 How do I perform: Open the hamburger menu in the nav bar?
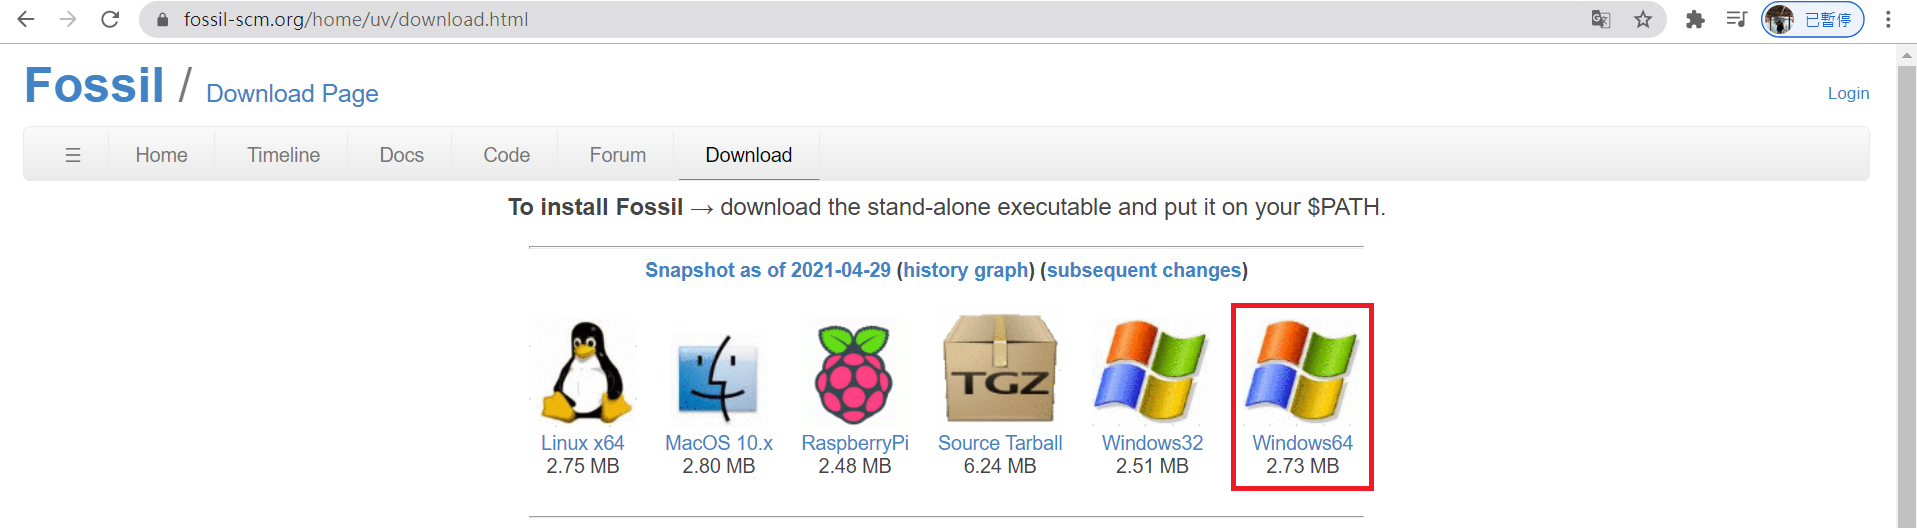pyautogui.click(x=73, y=155)
